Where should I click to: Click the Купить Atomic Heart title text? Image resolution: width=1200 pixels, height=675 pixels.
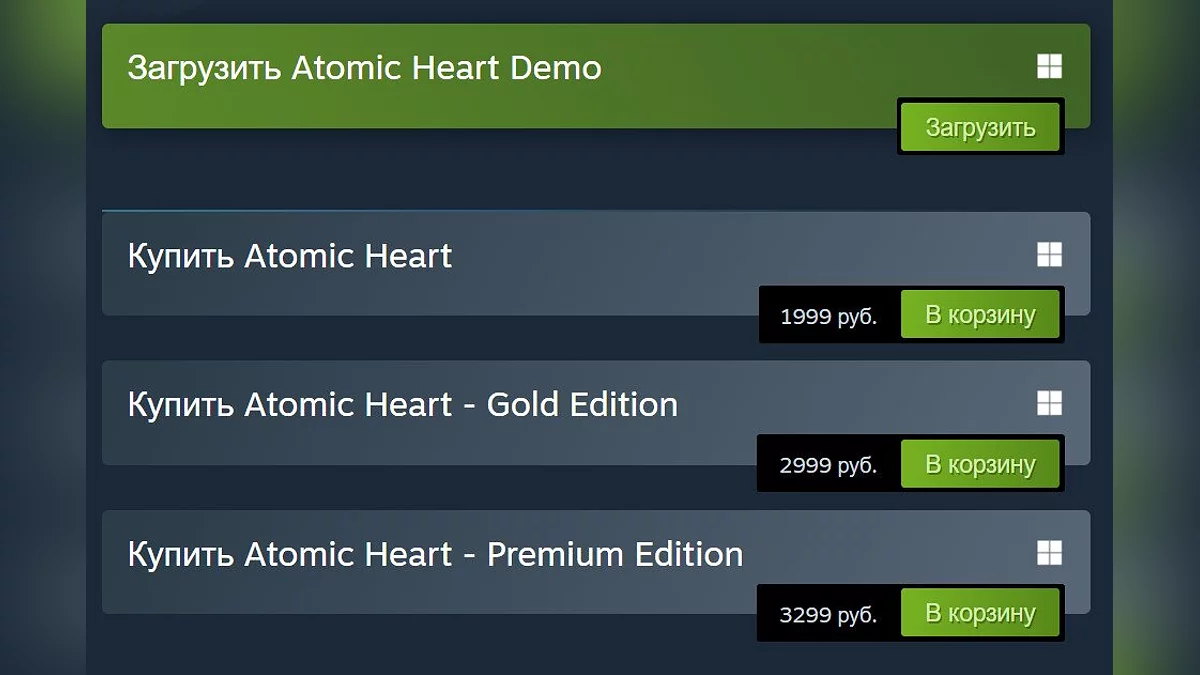click(290, 256)
